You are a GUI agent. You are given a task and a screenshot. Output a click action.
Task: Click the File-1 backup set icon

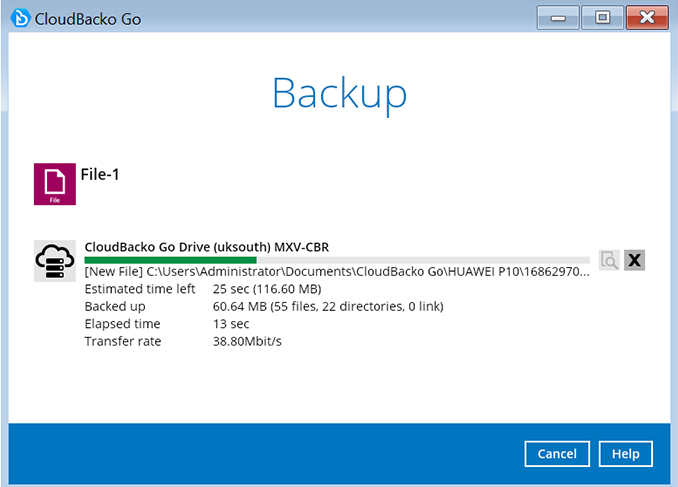(x=55, y=184)
